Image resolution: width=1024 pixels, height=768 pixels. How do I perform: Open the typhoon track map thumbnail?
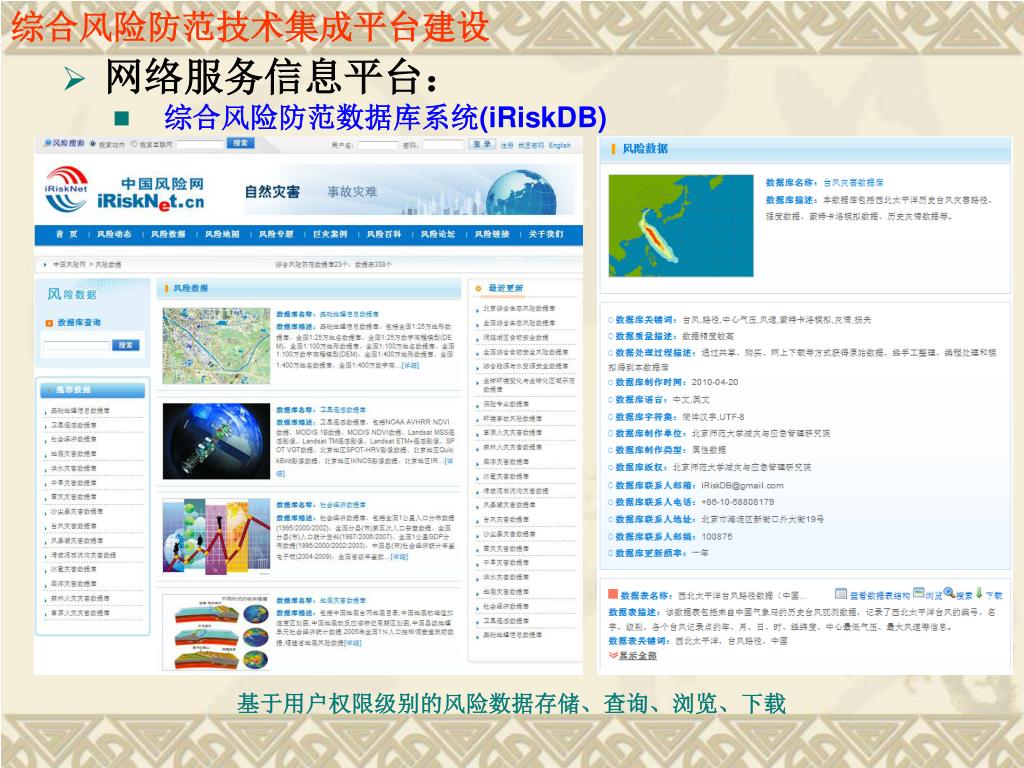[x=680, y=225]
